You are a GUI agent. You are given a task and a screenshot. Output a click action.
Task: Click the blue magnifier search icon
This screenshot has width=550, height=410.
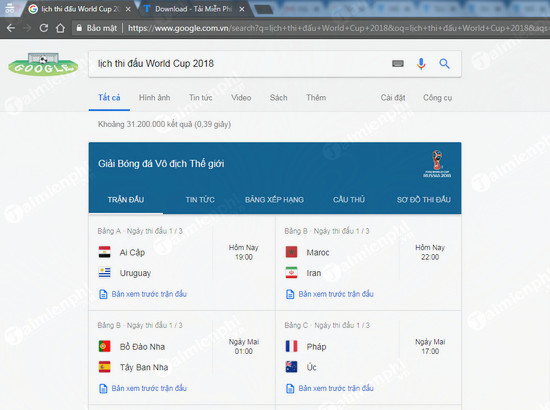coord(444,63)
